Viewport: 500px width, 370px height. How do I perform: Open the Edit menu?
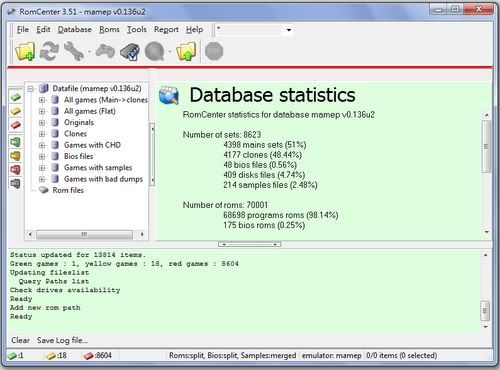tap(43, 30)
